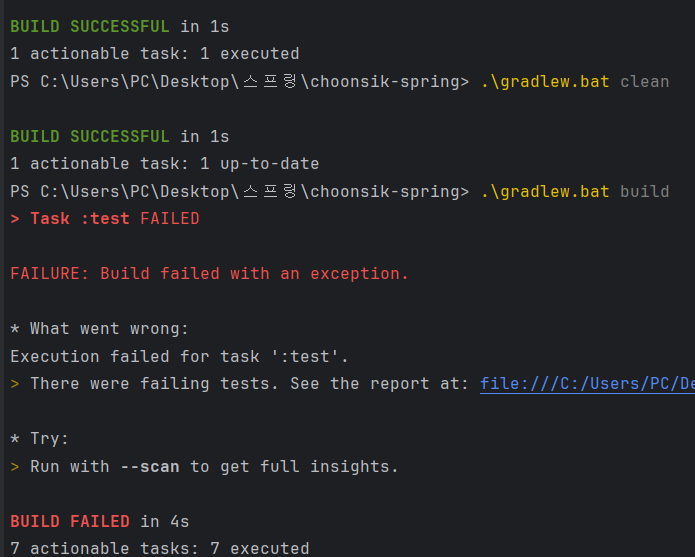Click the "> Task :test FAILED" line

pos(105,218)
